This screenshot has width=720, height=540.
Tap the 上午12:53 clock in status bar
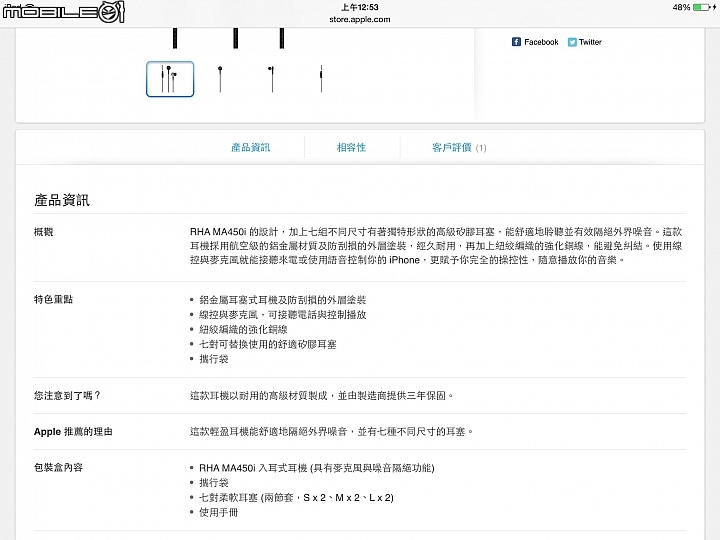[x=360, y=7]
